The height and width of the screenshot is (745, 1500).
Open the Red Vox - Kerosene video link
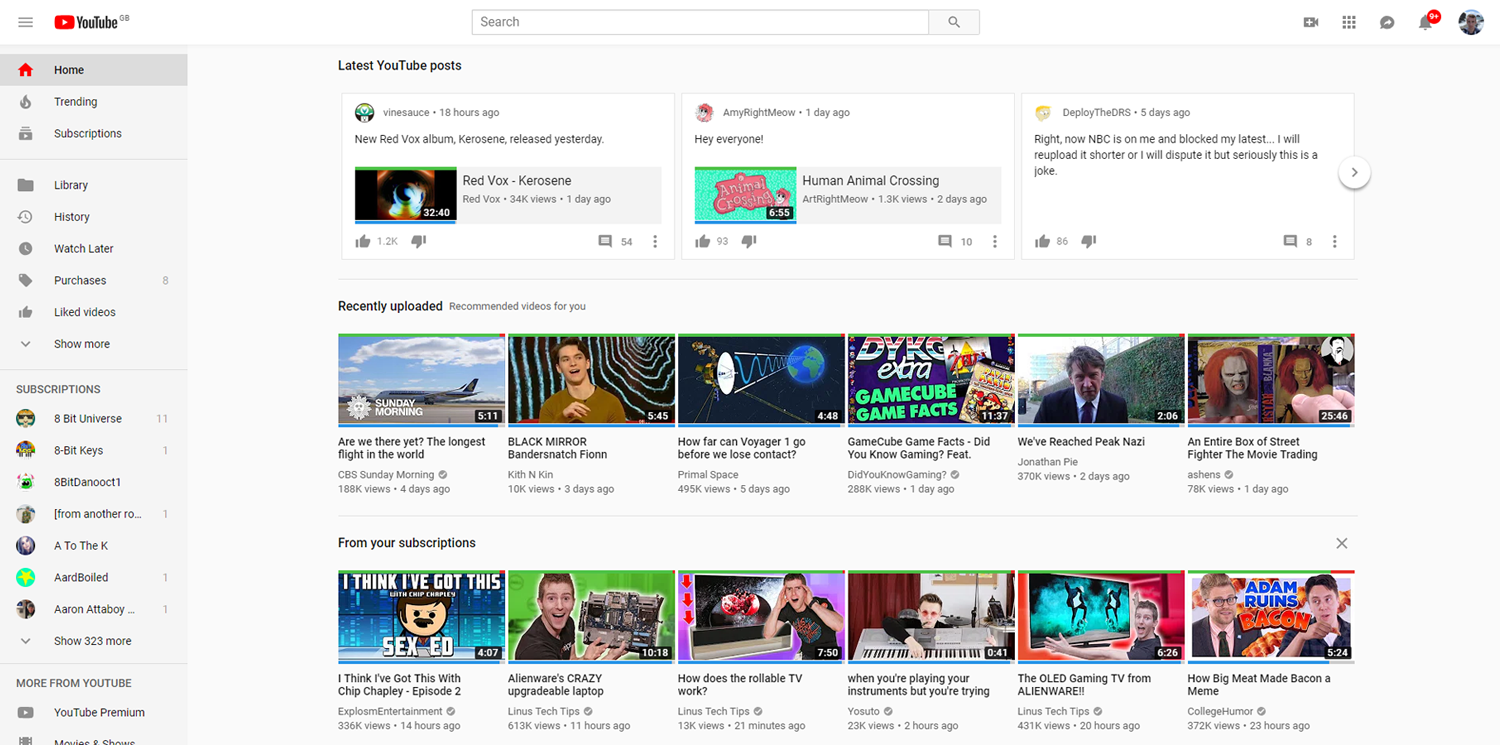[515, 180]
